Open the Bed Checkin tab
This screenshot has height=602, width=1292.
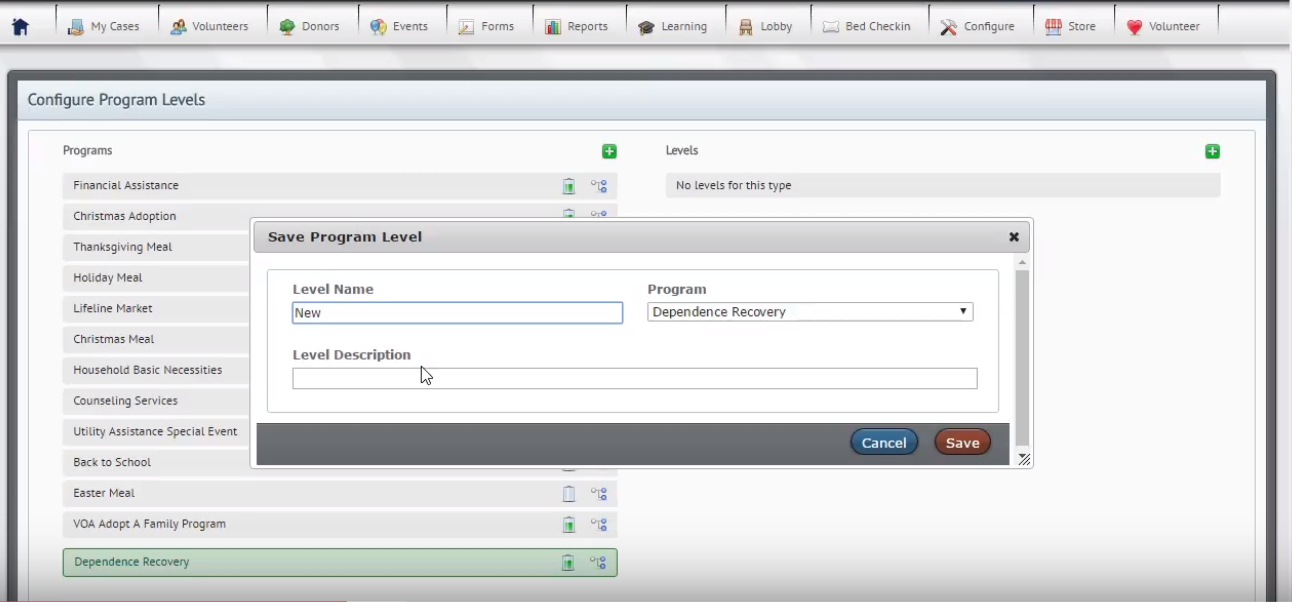coord(866,26)
